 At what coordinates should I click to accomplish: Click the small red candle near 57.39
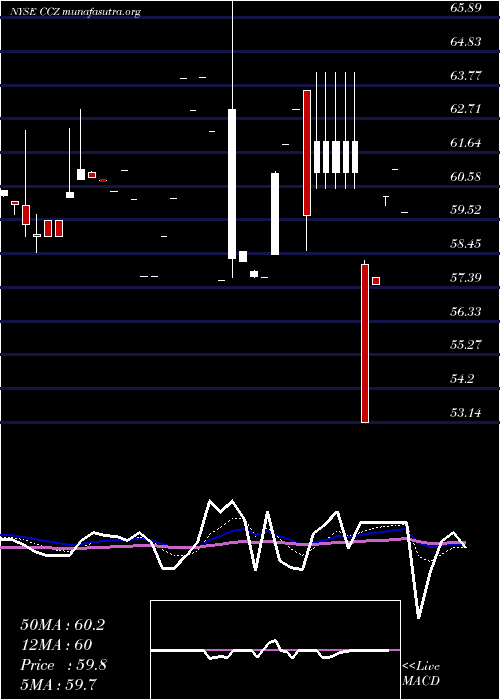(376, 281)
